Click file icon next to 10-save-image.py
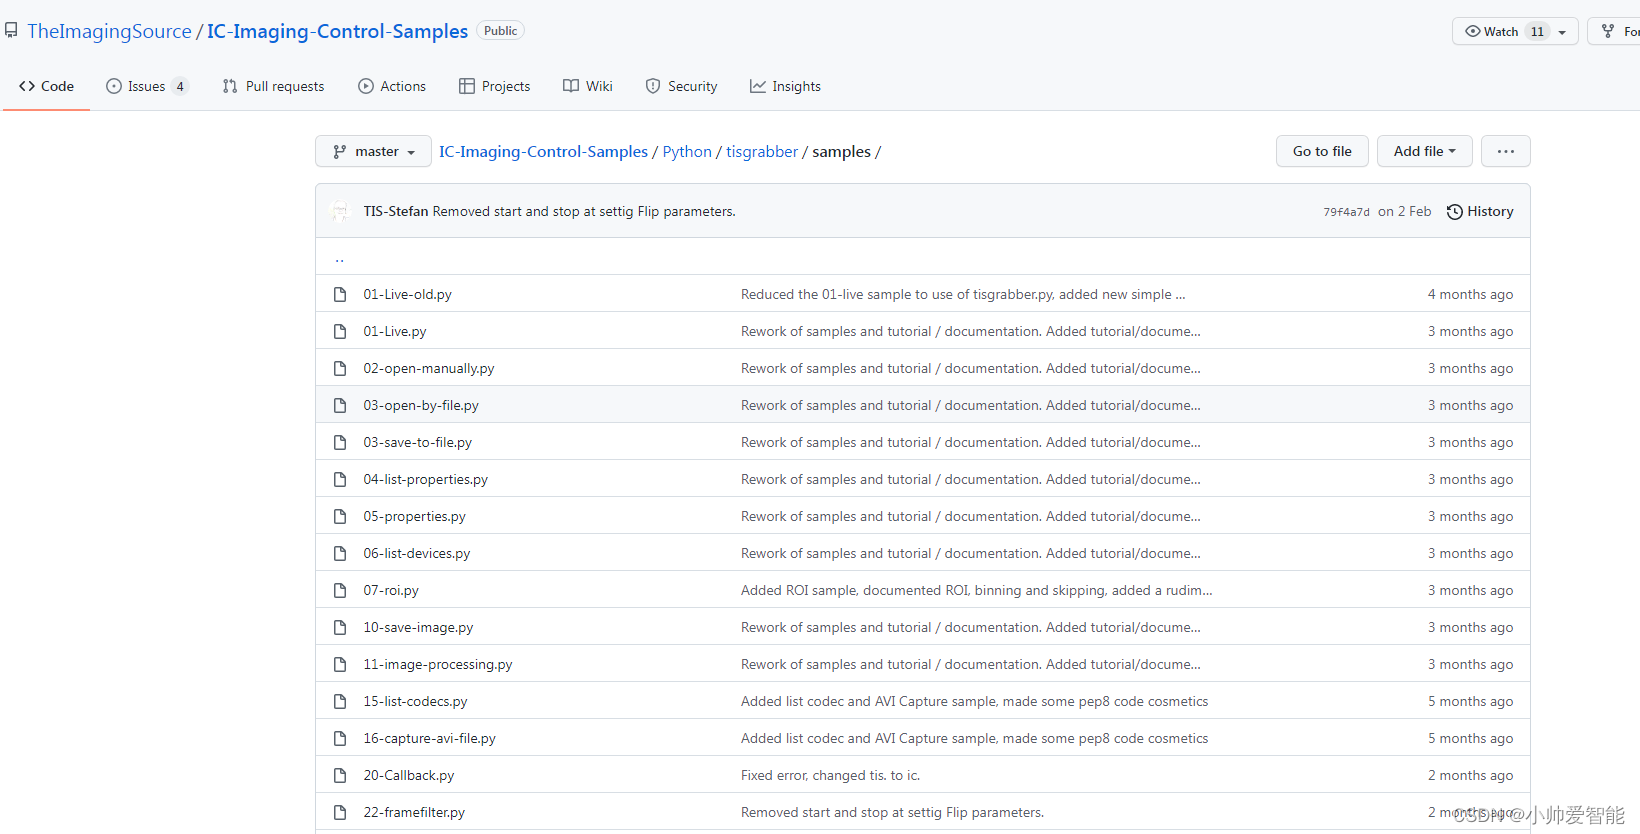The height and width of the screenshot is (834, 1640). tap(340, 627)
